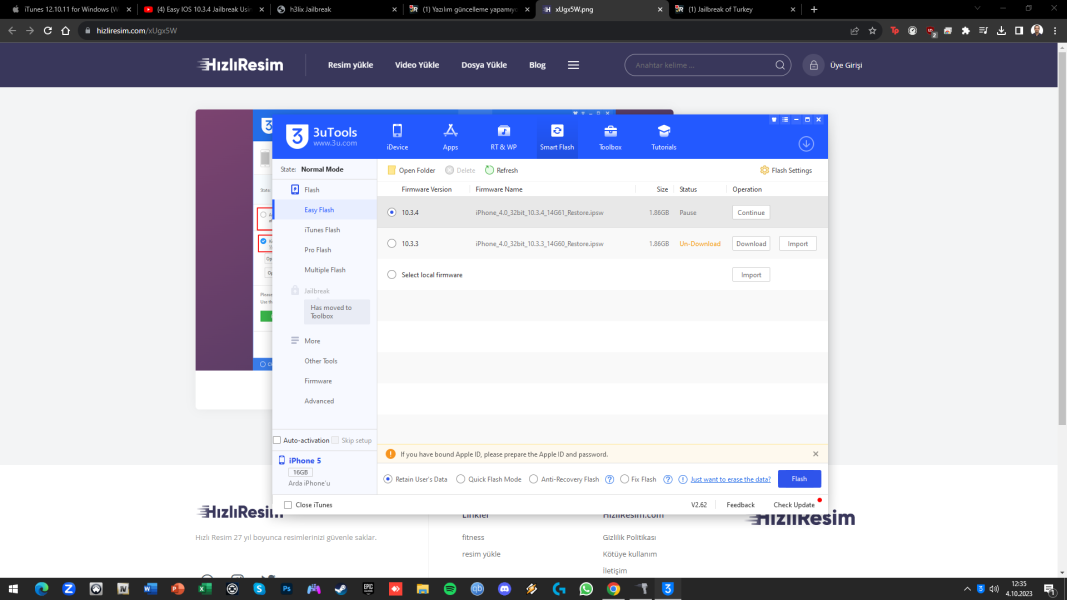1067x600 pixels.
Task: Click the download manager arrow icon
Action: click(x=806, y=144)
